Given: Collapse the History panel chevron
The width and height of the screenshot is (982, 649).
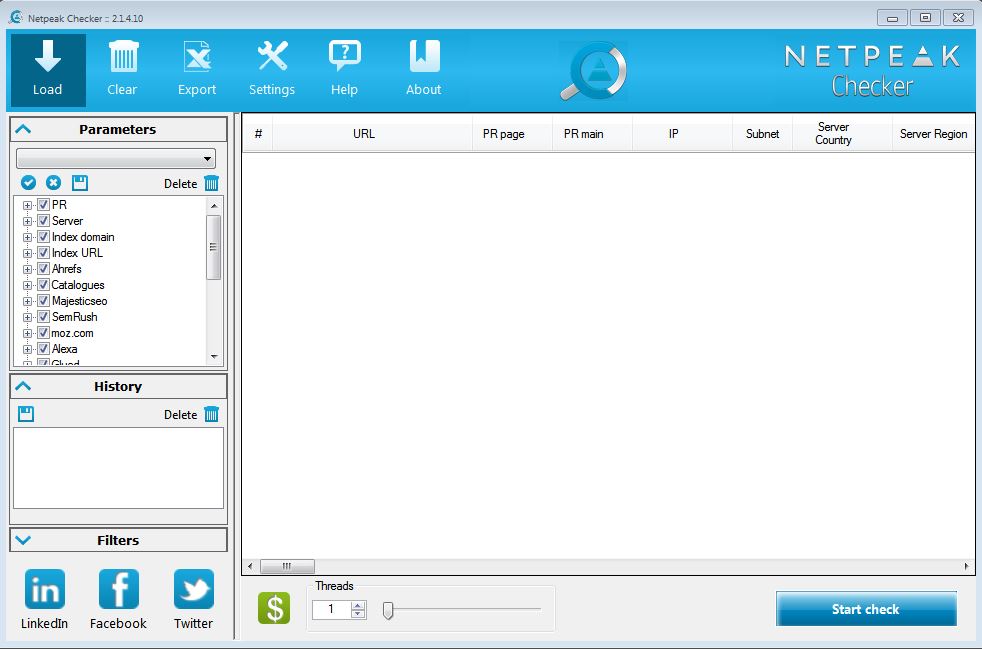Looking at the screenshot, I should click(24, 386).
